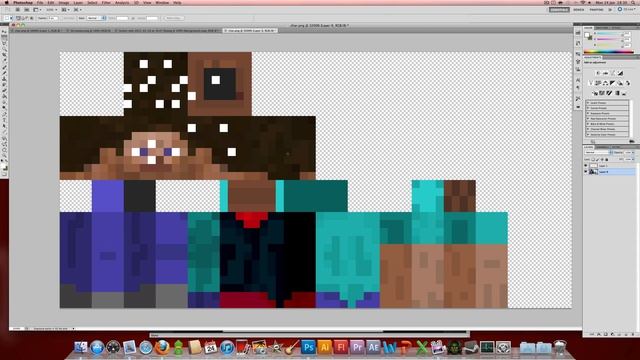Screen dimensions: 640x360
Task: Add a Curves adjustment
Action: tap(613, 73)
